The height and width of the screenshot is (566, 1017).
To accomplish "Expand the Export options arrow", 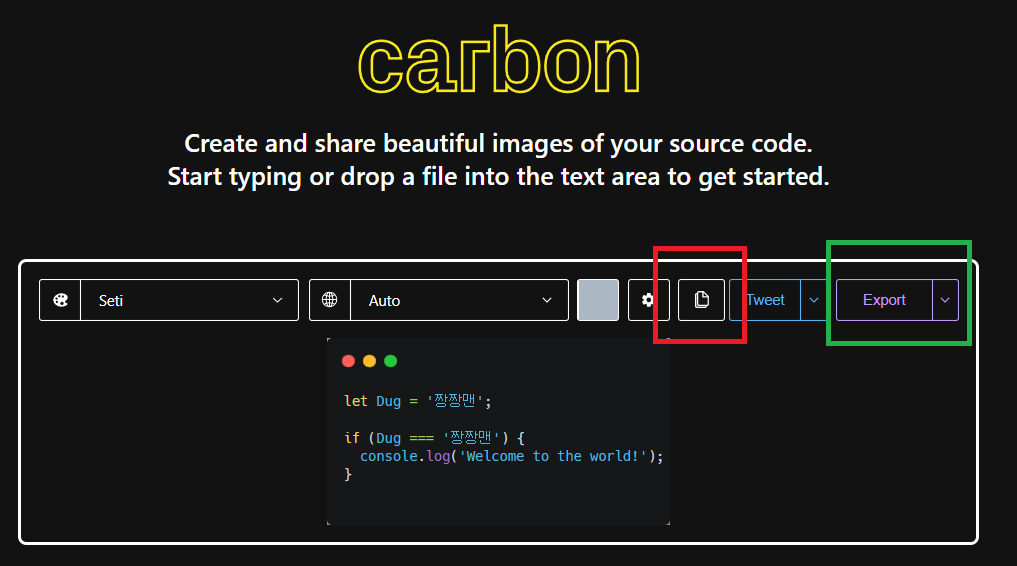I will pos(945,300).
